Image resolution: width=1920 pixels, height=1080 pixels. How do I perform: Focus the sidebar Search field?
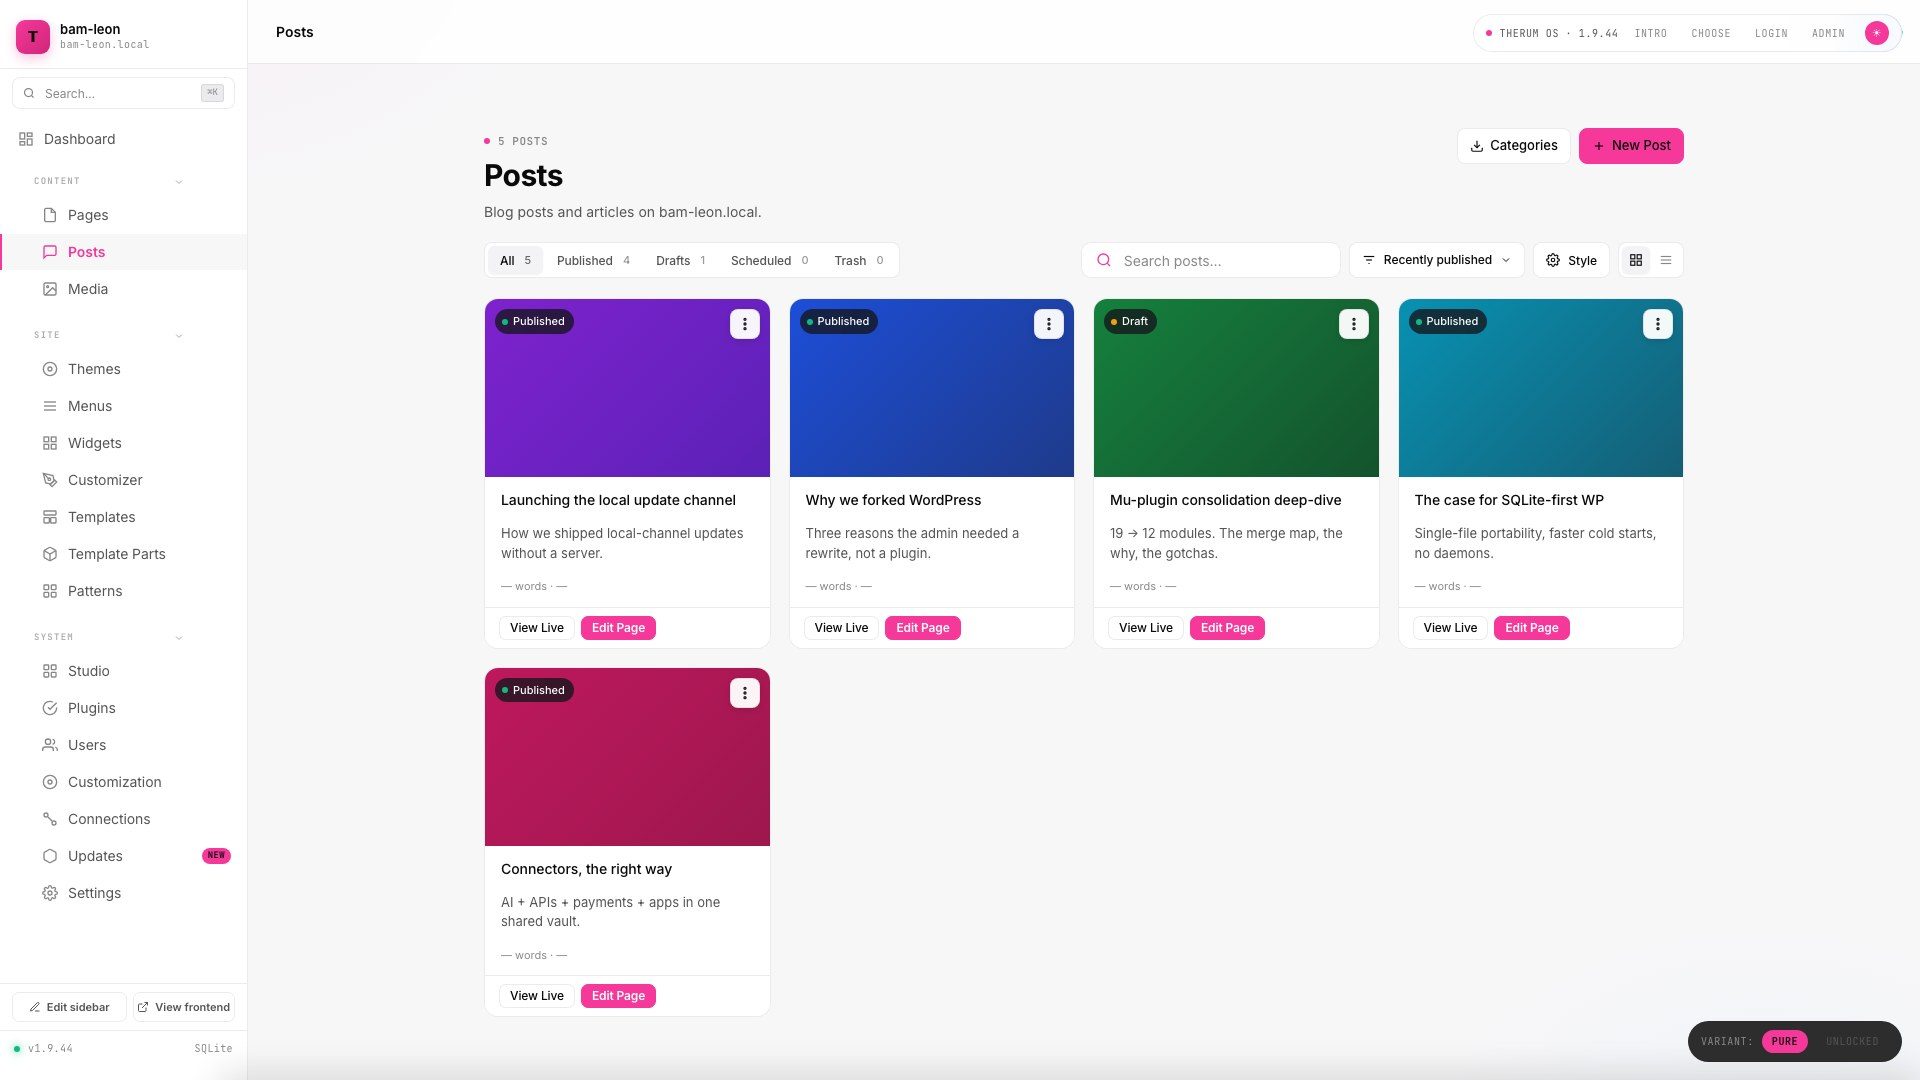[123, 93]
